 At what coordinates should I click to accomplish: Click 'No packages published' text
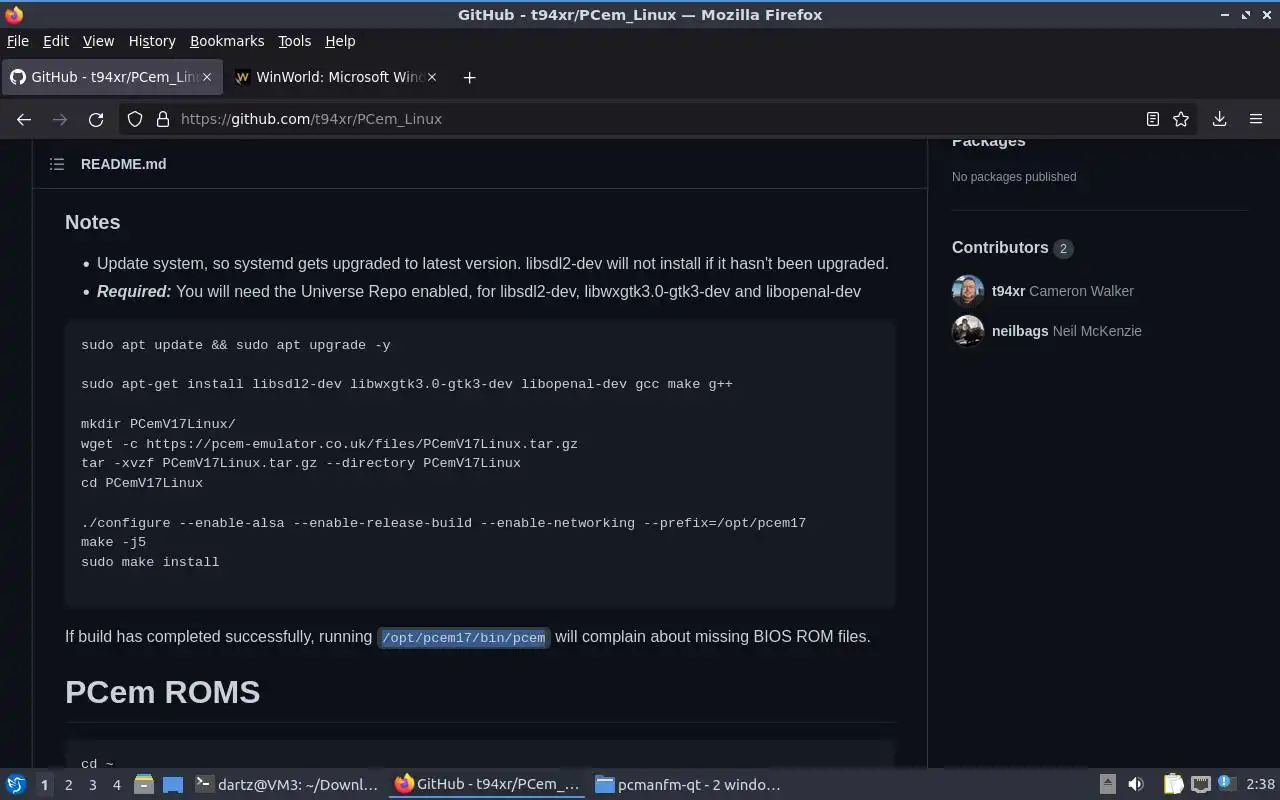(1014, 177)
